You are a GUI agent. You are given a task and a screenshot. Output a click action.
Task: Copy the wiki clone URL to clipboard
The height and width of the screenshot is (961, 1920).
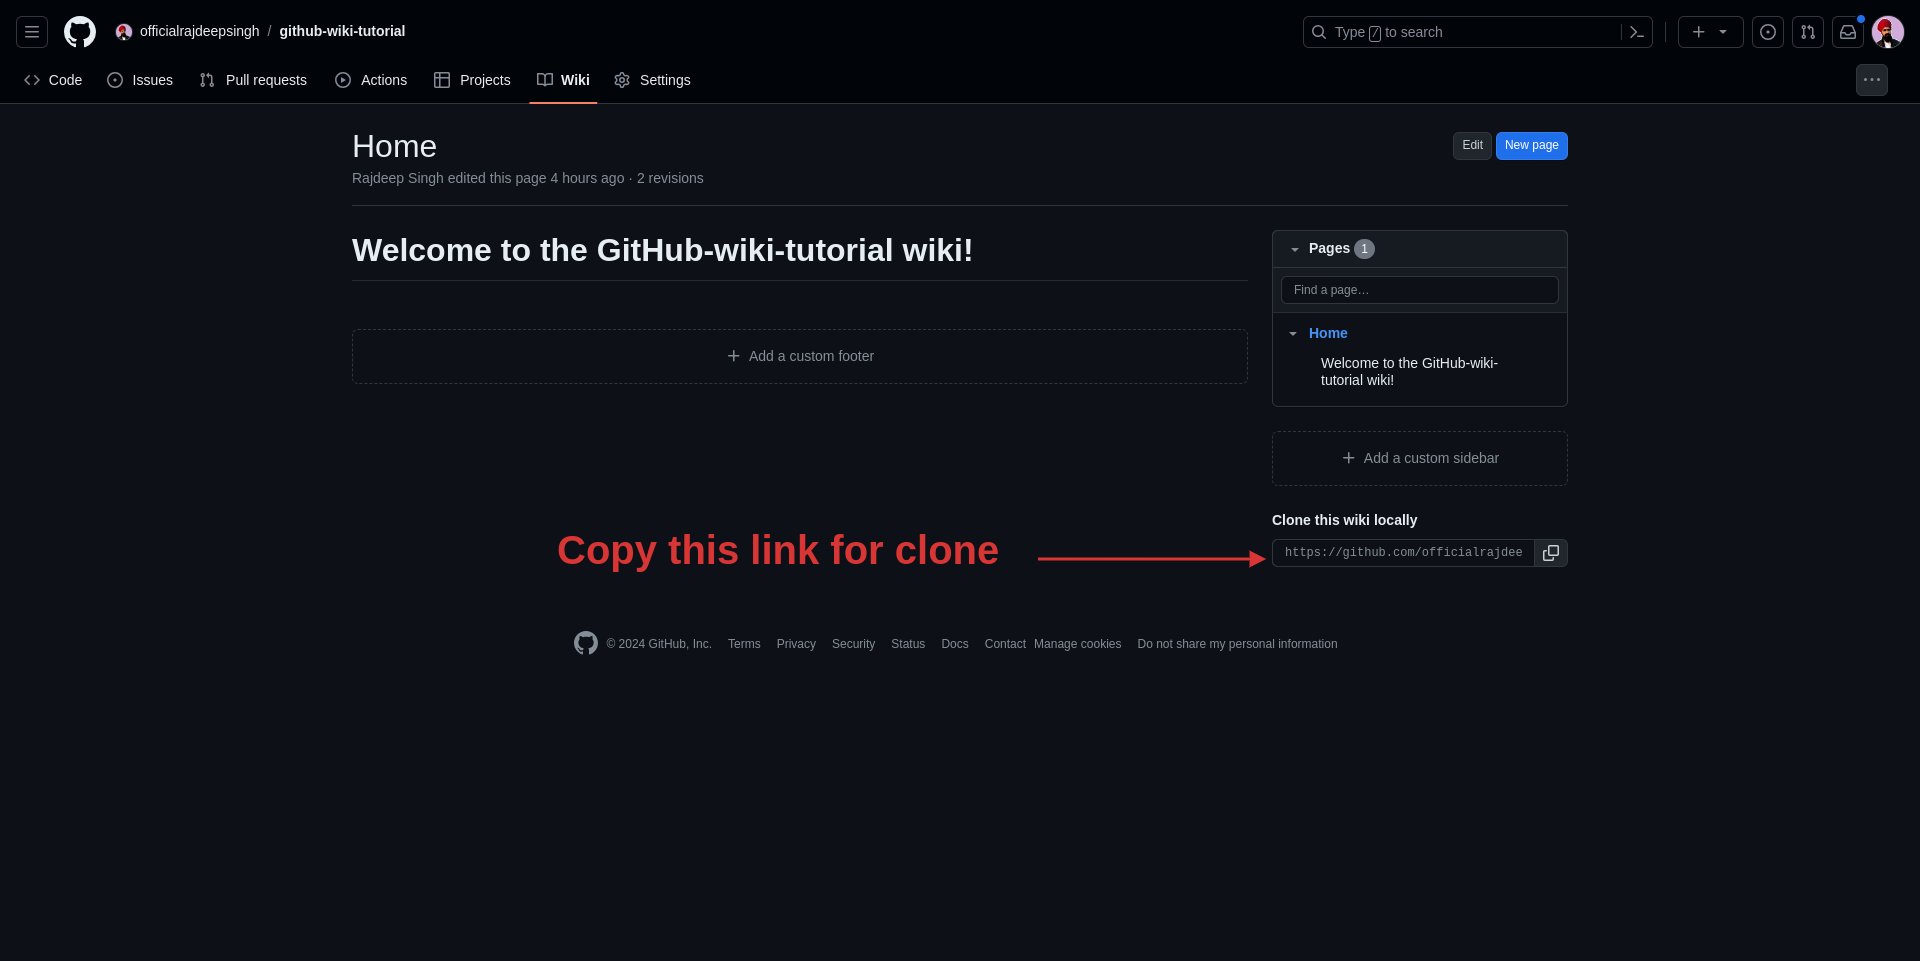[x=1551, y=553]
